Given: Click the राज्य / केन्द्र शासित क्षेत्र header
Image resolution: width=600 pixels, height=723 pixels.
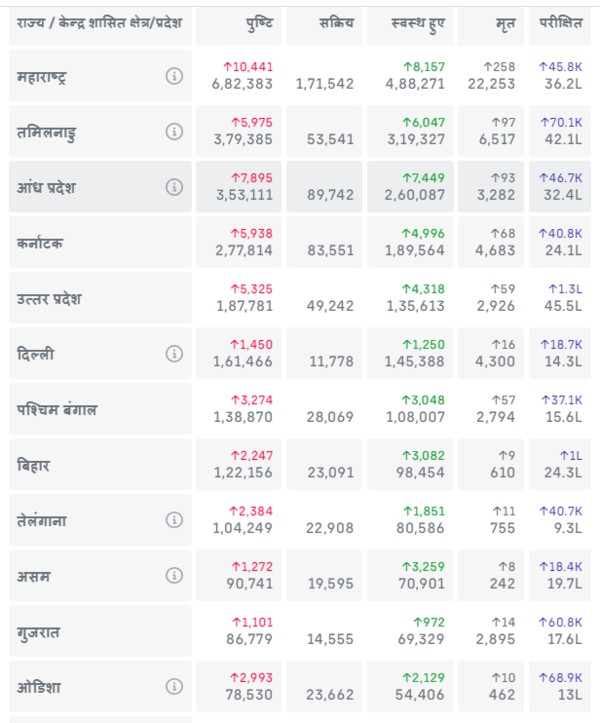Looking at the screenshot, I should tap(98, 23).
